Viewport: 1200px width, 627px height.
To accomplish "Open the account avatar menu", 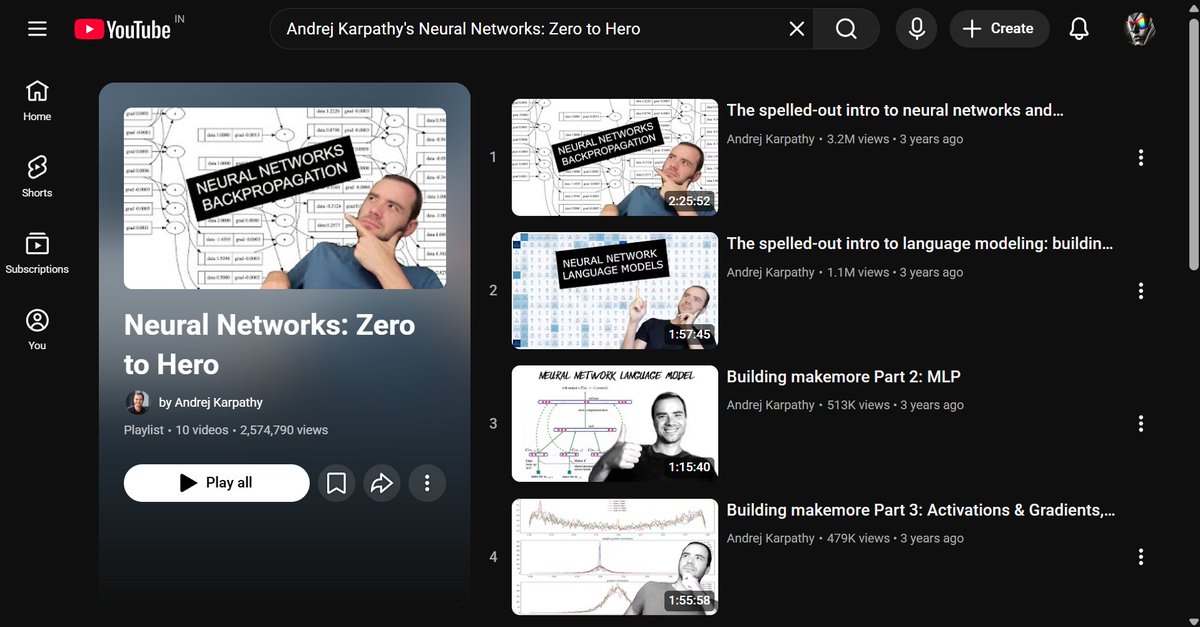I will [1140, 29].
